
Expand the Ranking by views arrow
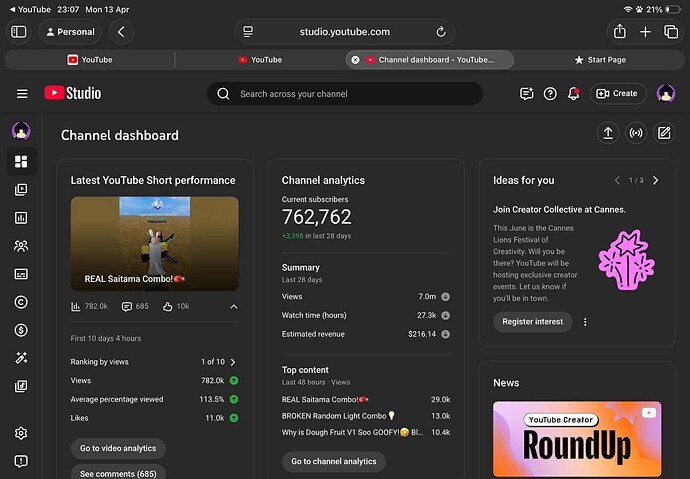[x=233, y=362]
